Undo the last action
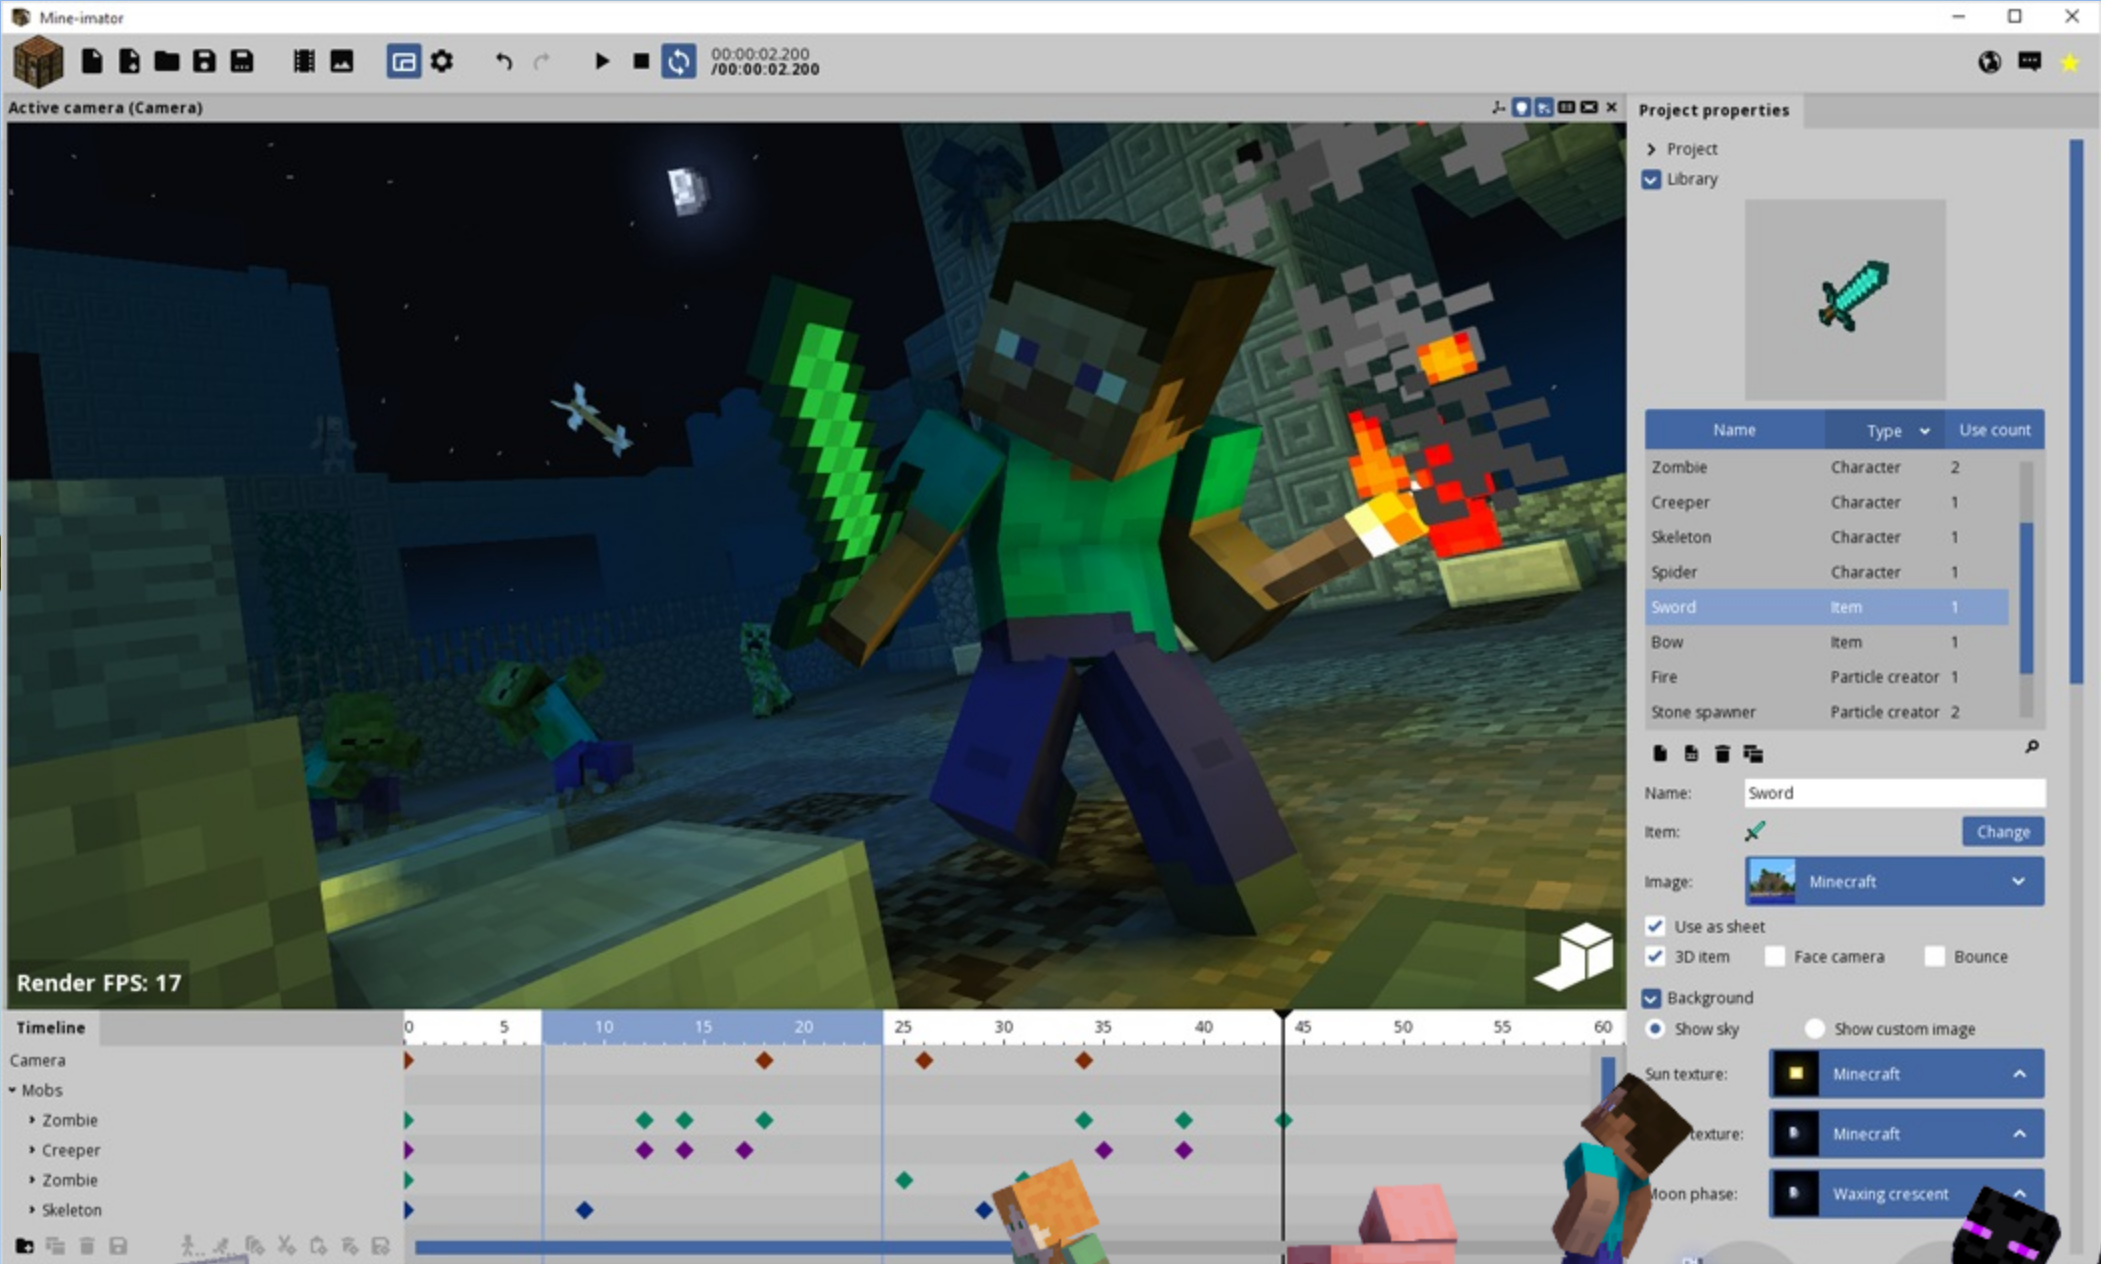Viewport: 2101px width, 1264px height. [x=504, y=62]
